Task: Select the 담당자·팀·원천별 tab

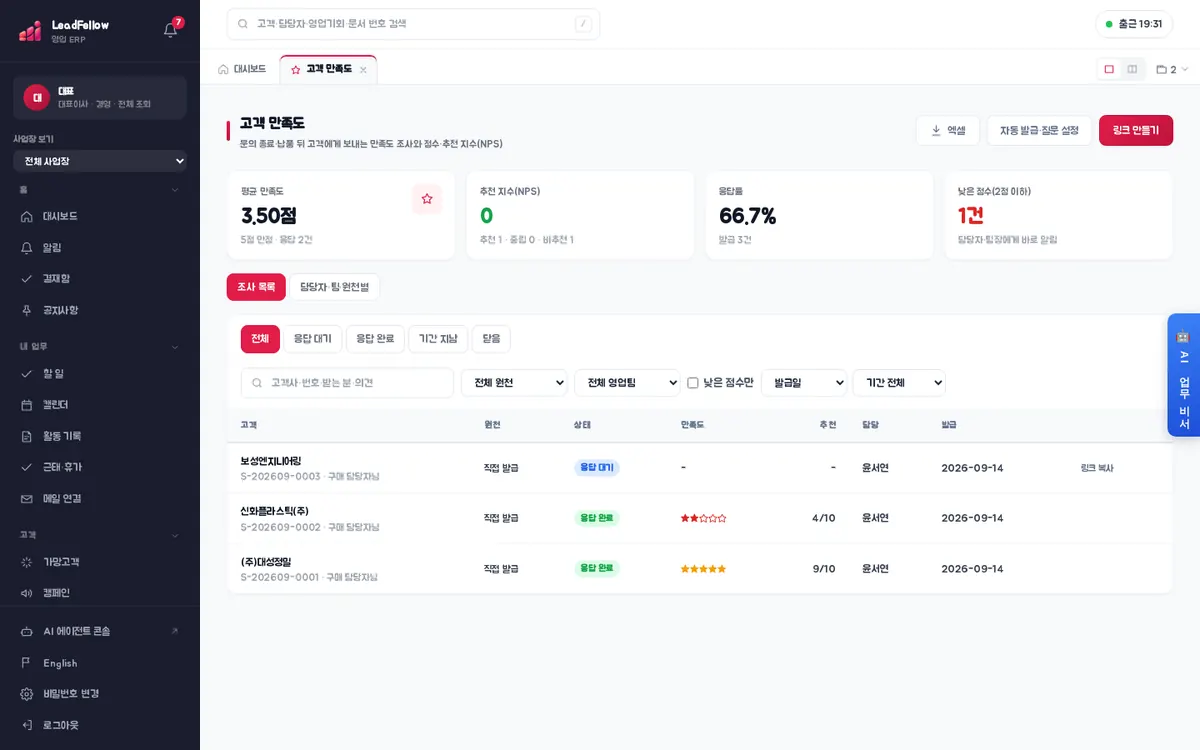Action: tap(334, 287)
